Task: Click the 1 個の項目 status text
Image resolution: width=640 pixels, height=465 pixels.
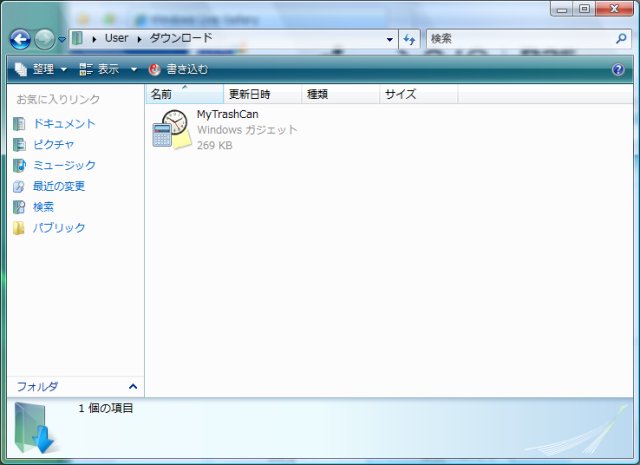Action: (106, 408)
